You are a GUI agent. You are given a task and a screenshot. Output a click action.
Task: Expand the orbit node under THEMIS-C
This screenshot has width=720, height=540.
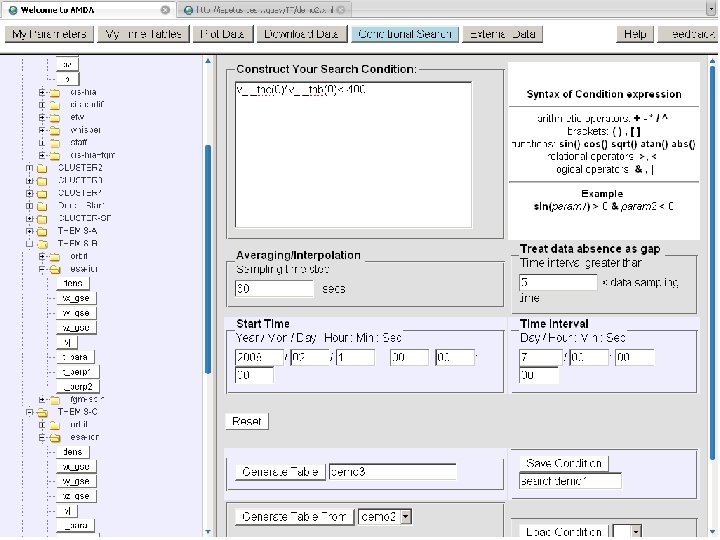42,425
